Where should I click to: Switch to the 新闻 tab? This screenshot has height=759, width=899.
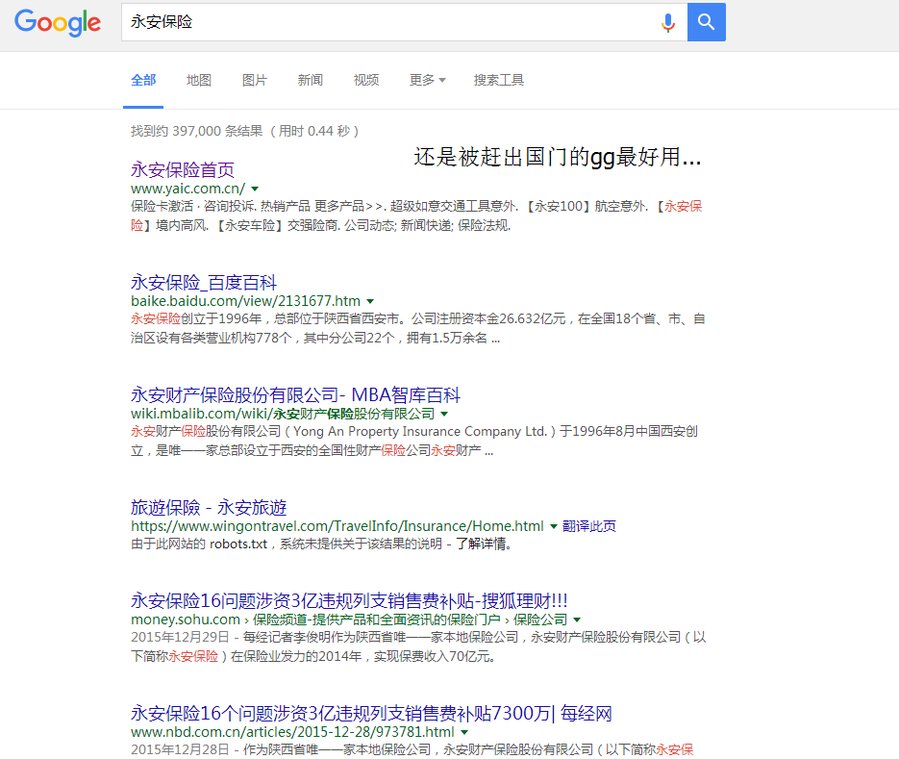point(310,80)
